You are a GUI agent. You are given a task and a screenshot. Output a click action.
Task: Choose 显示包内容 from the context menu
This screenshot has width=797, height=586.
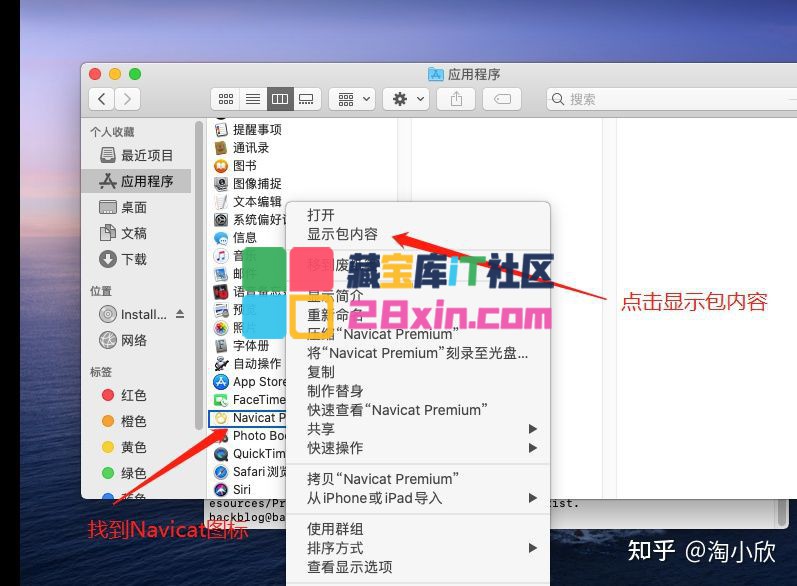point(418,234)
